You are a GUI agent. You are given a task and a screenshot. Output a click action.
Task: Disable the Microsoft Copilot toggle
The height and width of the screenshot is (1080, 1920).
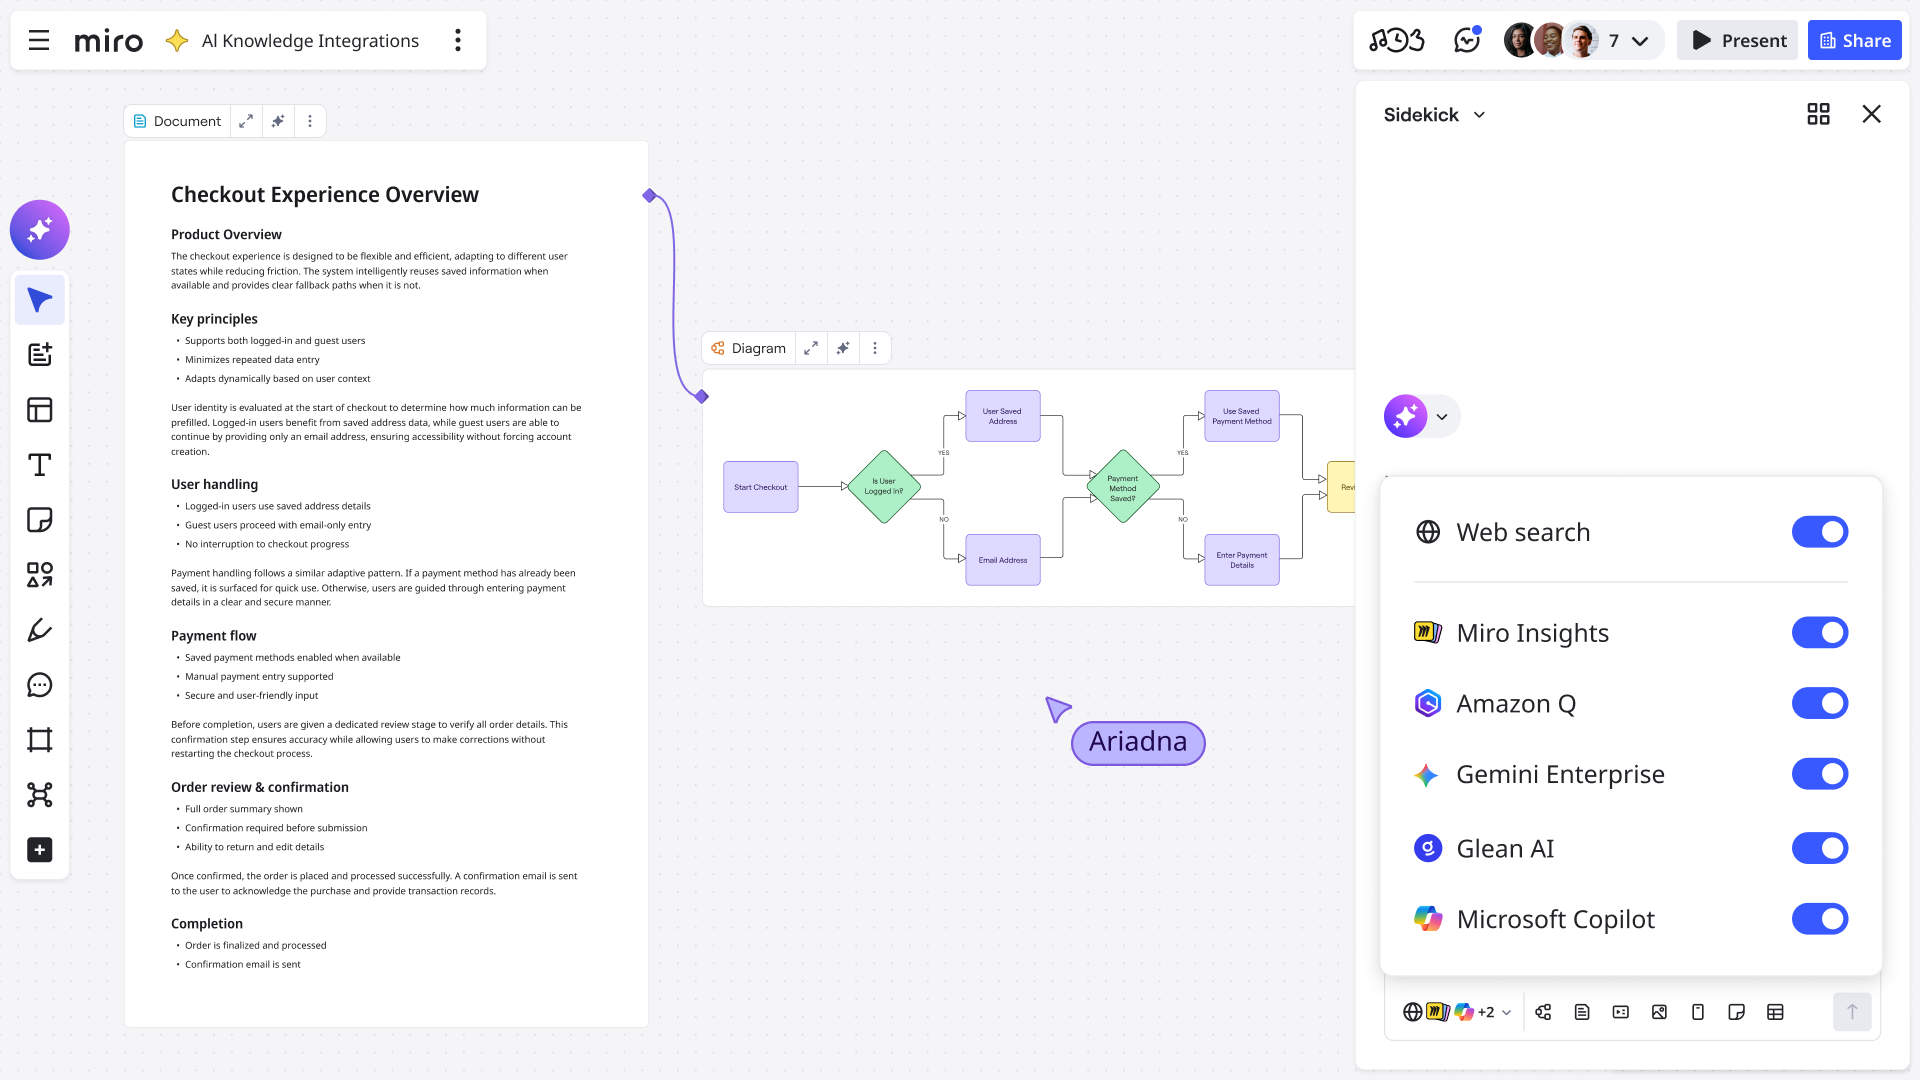1820,919
